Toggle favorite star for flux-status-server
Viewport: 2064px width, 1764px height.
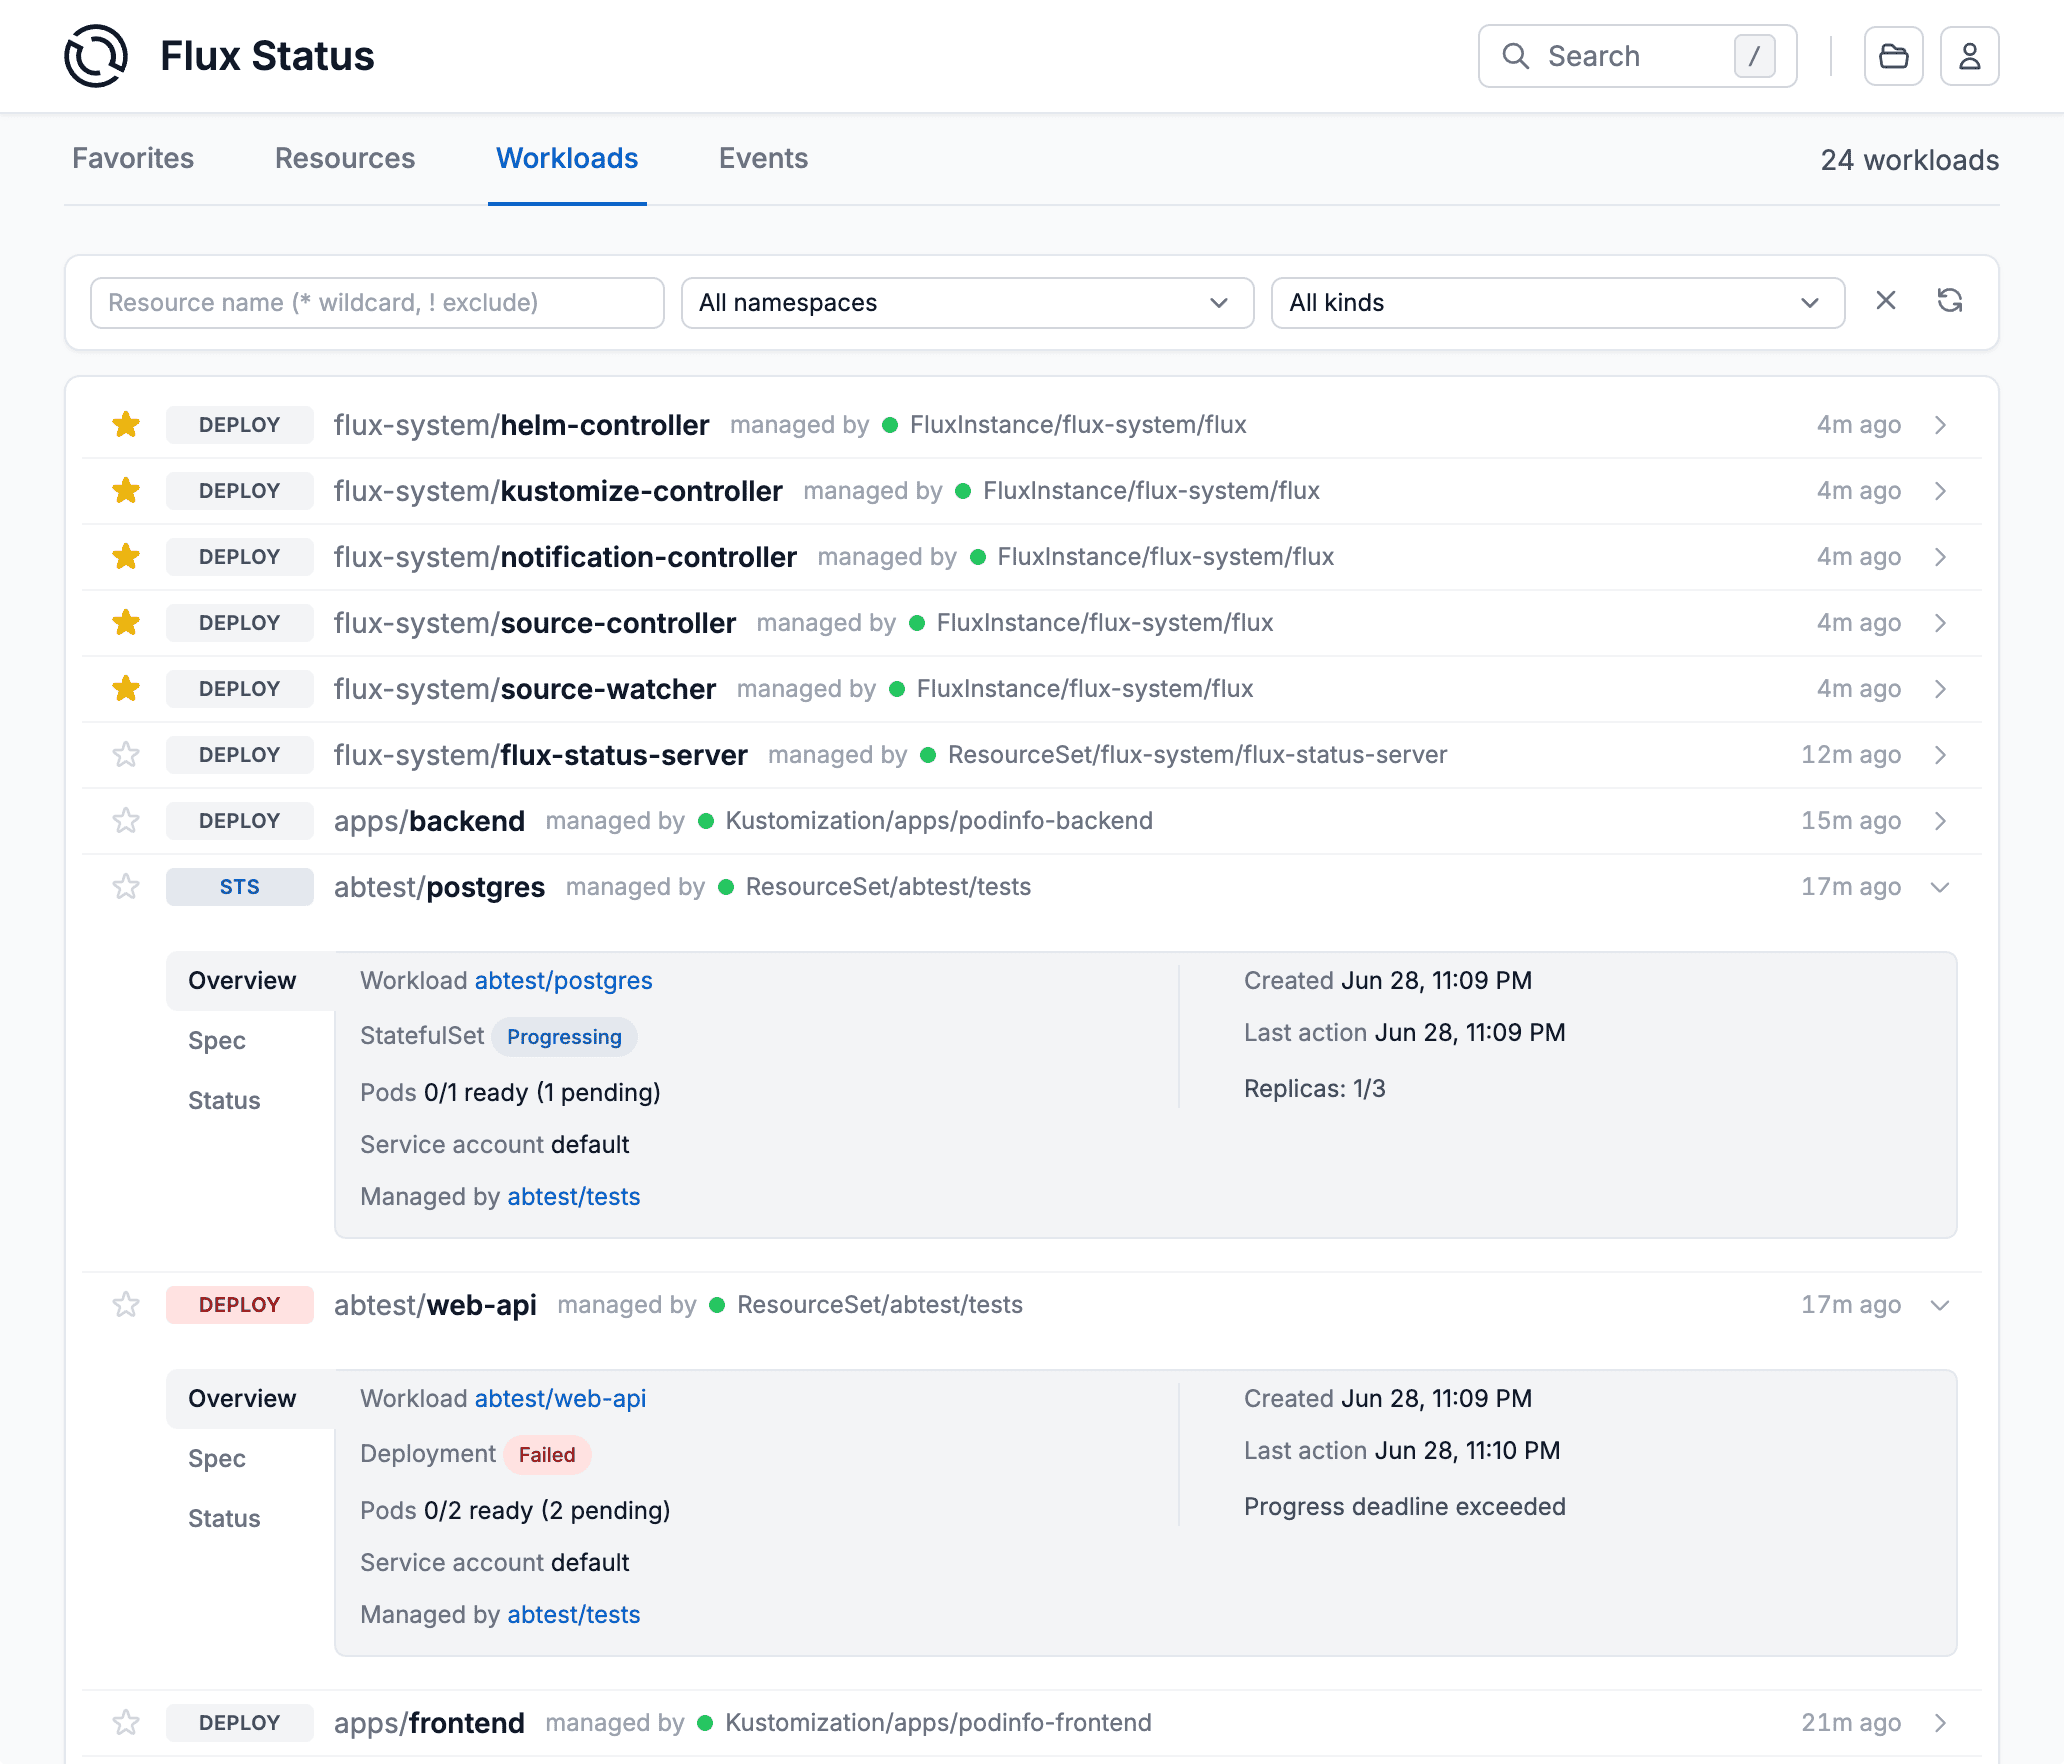click(126, 755)
